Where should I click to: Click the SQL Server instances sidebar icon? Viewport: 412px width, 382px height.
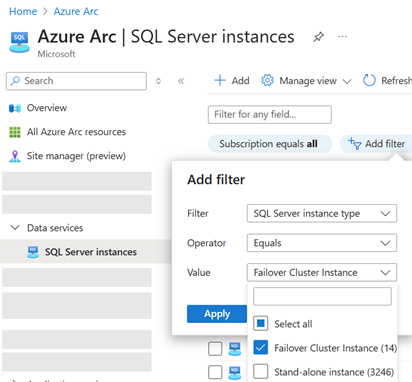(33, 252)
